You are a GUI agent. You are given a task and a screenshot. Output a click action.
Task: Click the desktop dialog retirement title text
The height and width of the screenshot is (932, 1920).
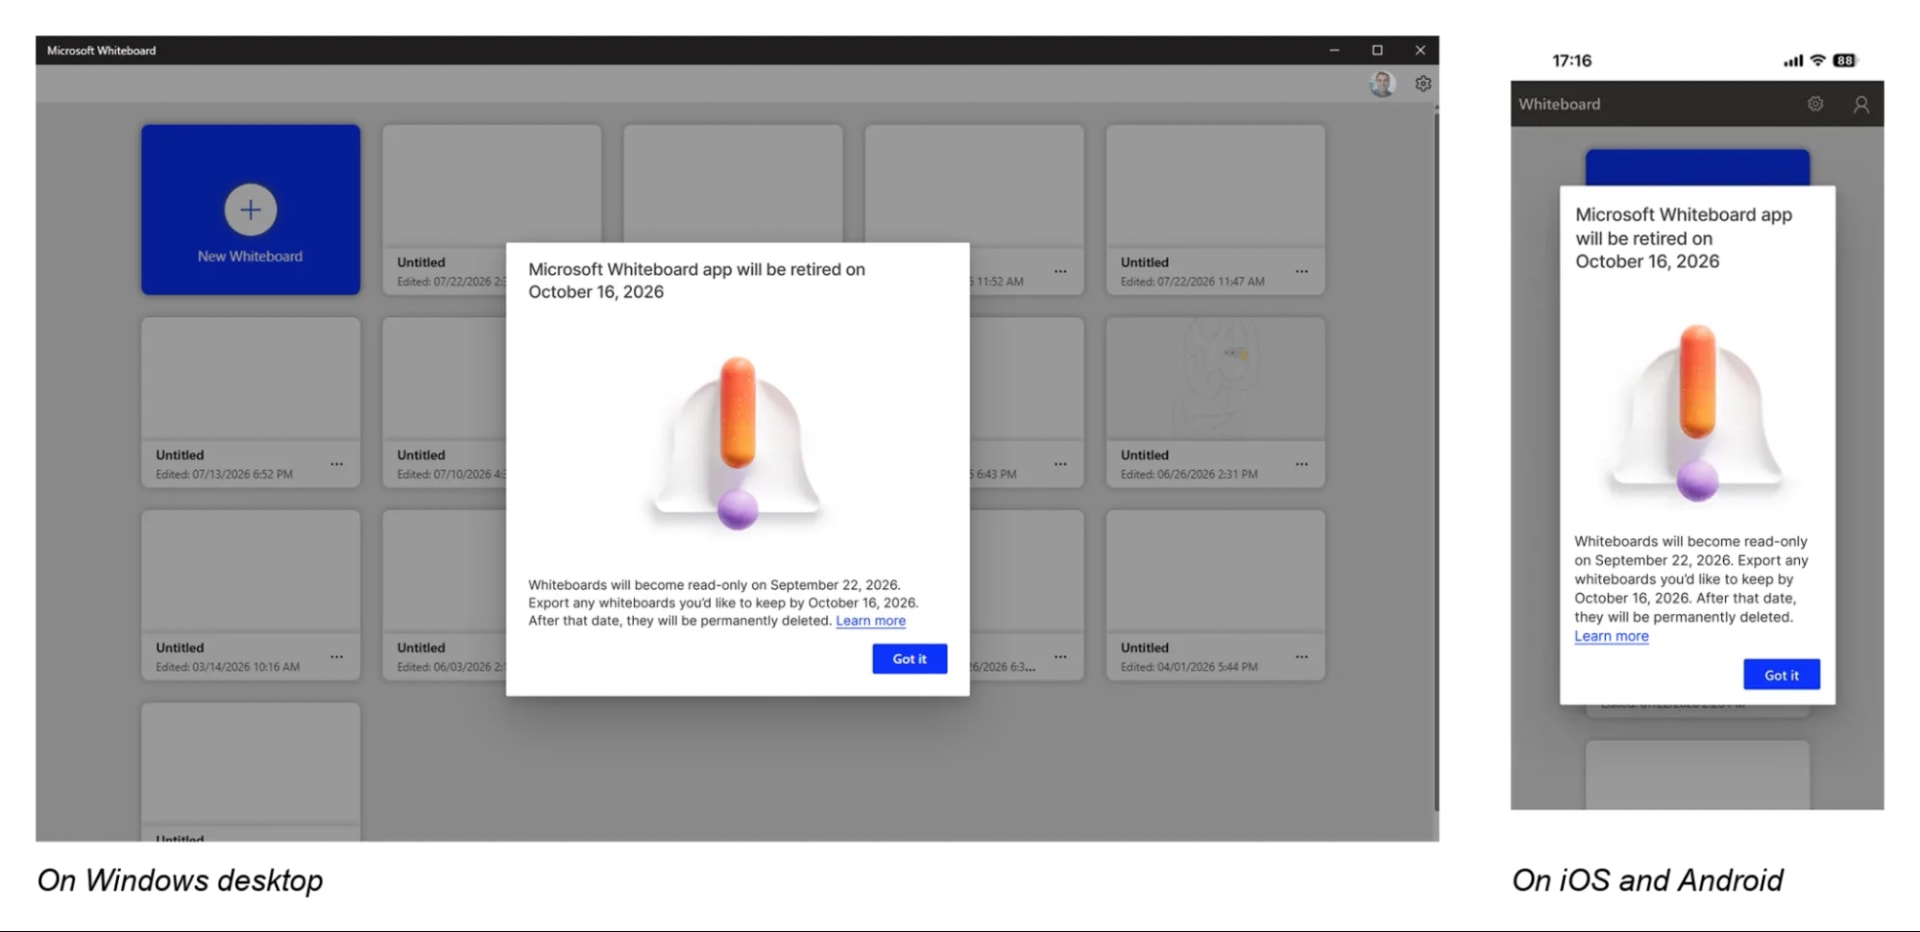[696, 280]
